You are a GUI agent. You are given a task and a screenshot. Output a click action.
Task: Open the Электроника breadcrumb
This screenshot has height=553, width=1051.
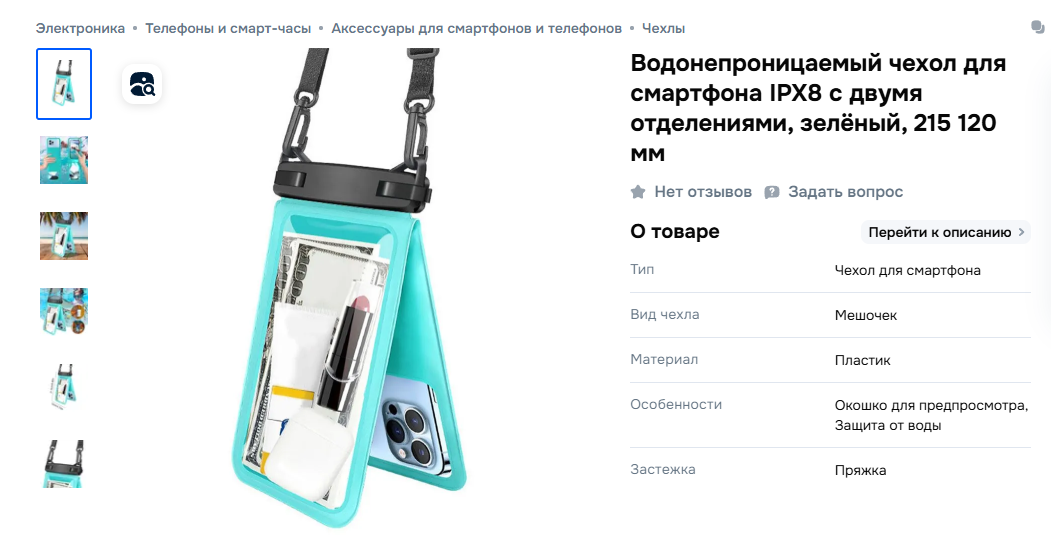pos(80,28)
